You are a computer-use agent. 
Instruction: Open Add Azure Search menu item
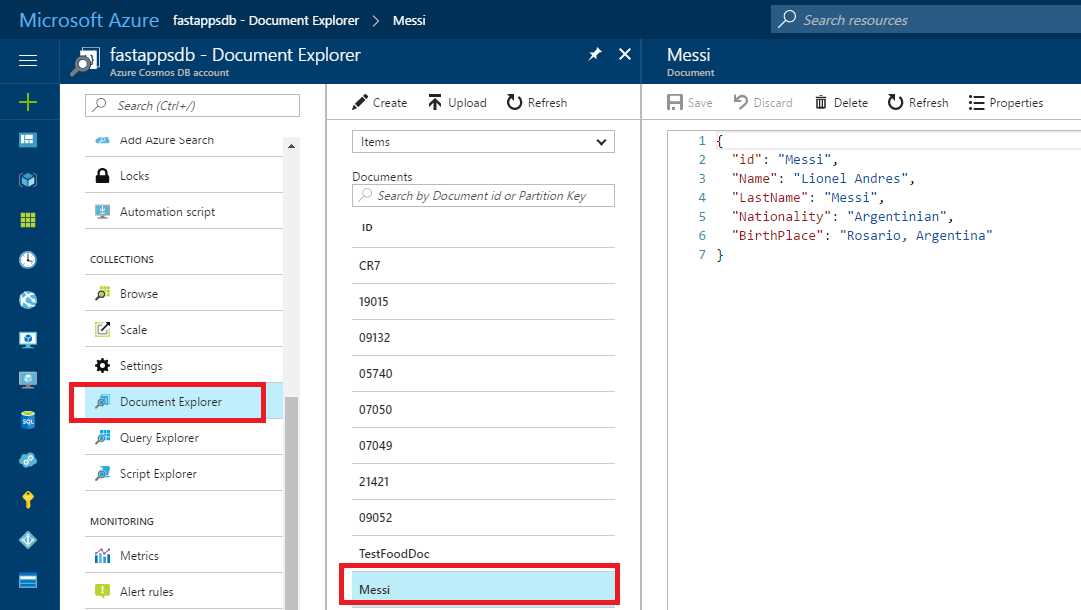pos(184,140)
